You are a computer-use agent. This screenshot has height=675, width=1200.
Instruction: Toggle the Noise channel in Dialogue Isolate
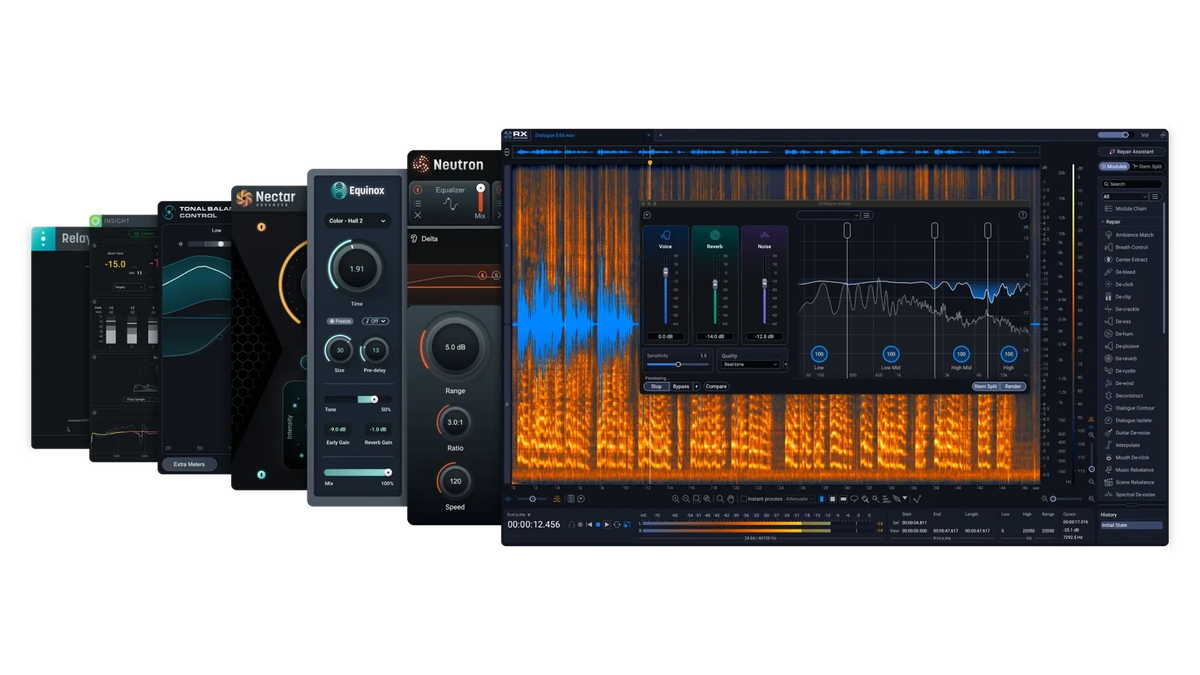click(764, 236)
